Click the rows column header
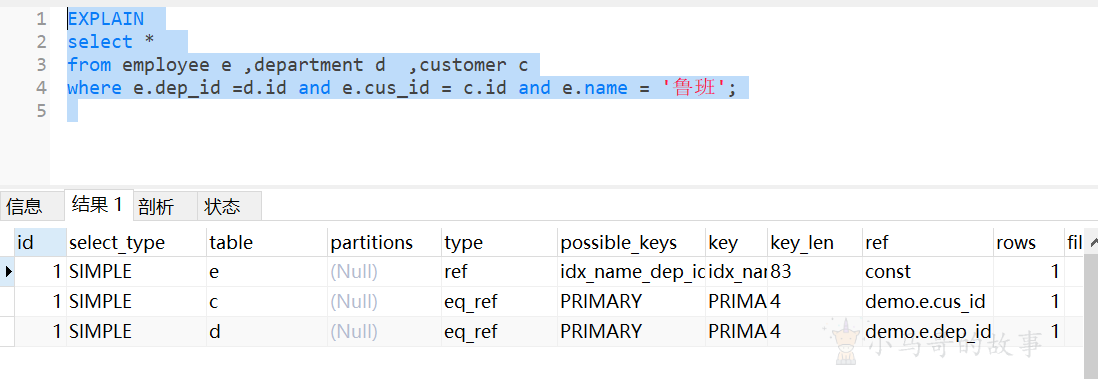 [1029, 242]
